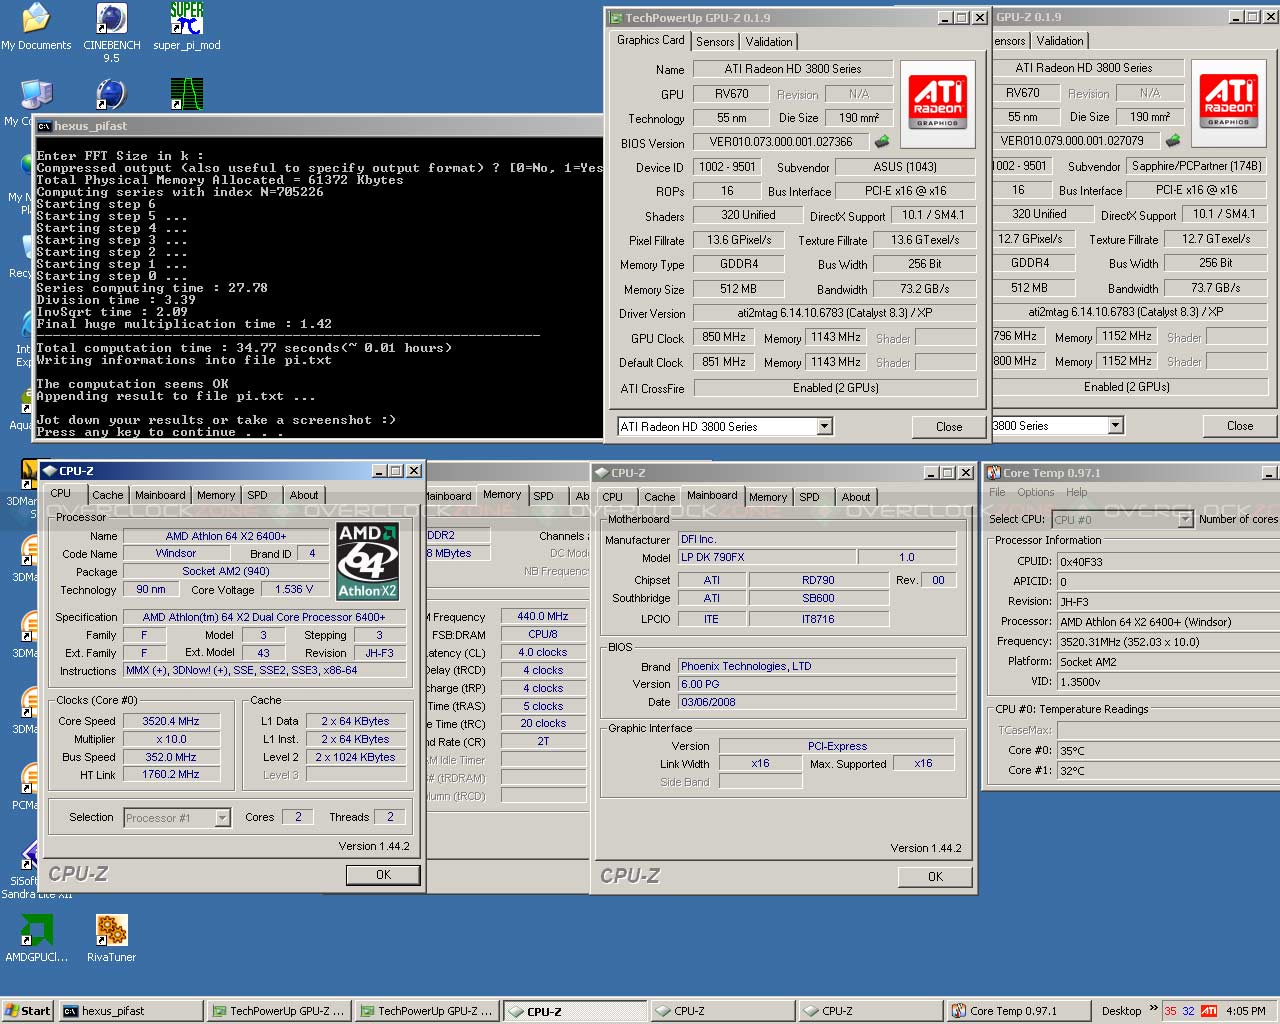Click Core Speed value 3520.4 MHz

point(171,721)
